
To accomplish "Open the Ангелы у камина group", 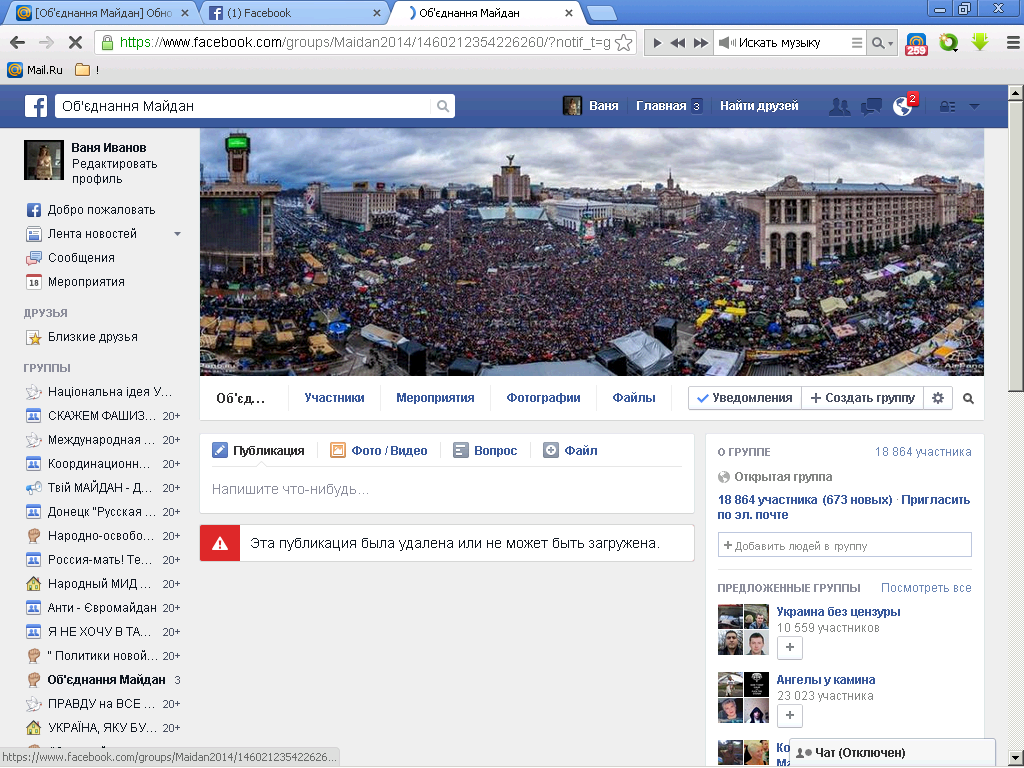I will click(825, 680).
